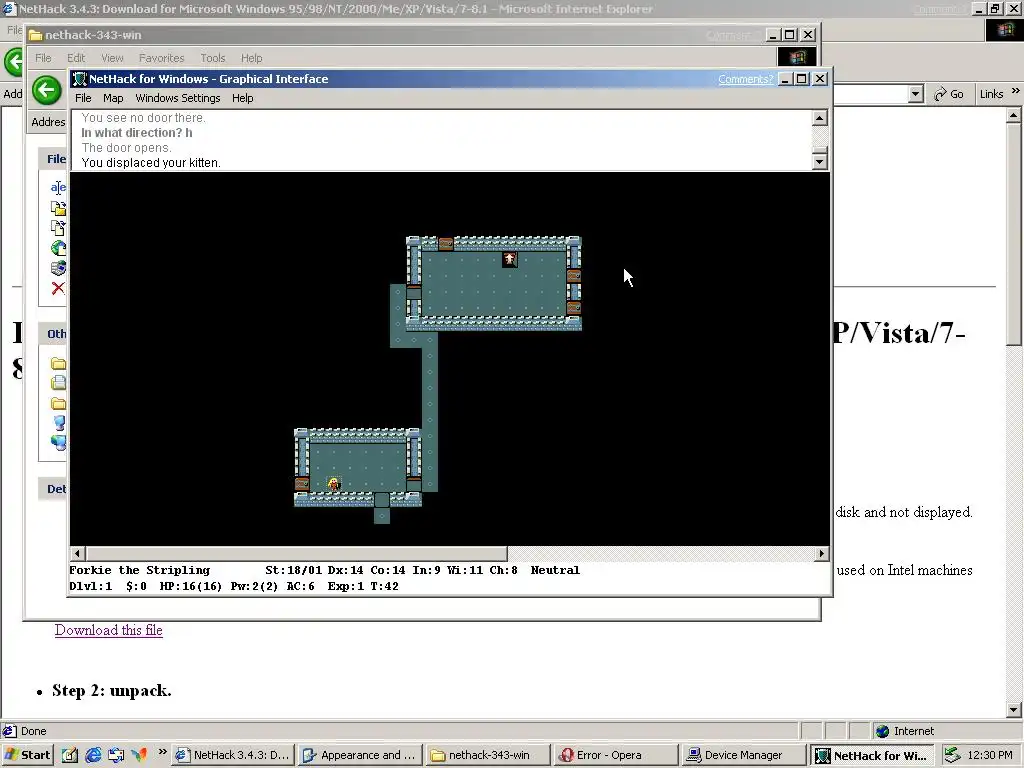Click the E-mail this file icon
The height and width of the screenshot is (768, 1024).
coord(58,268)
